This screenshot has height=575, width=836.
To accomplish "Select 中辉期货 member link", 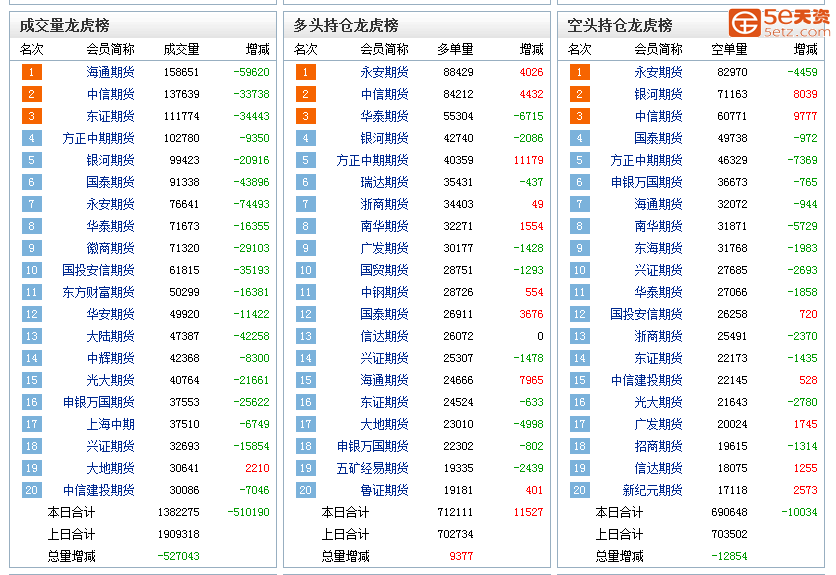I will (x=110, y=358).
